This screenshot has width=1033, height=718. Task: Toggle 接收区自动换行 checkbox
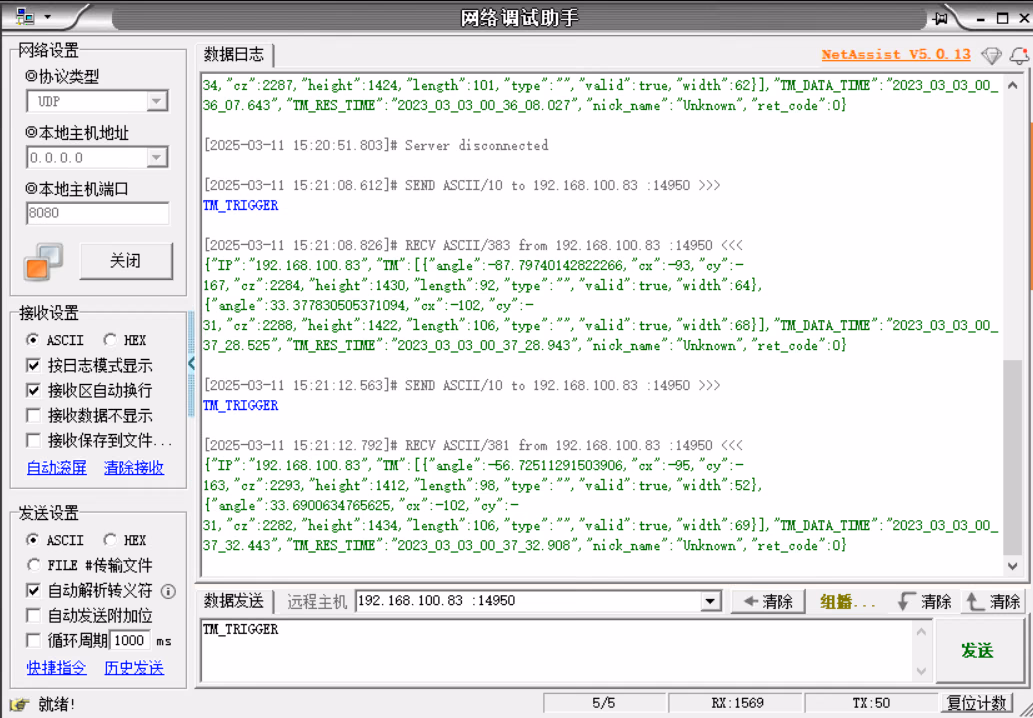pyautogui.click(x=33, y=390)
